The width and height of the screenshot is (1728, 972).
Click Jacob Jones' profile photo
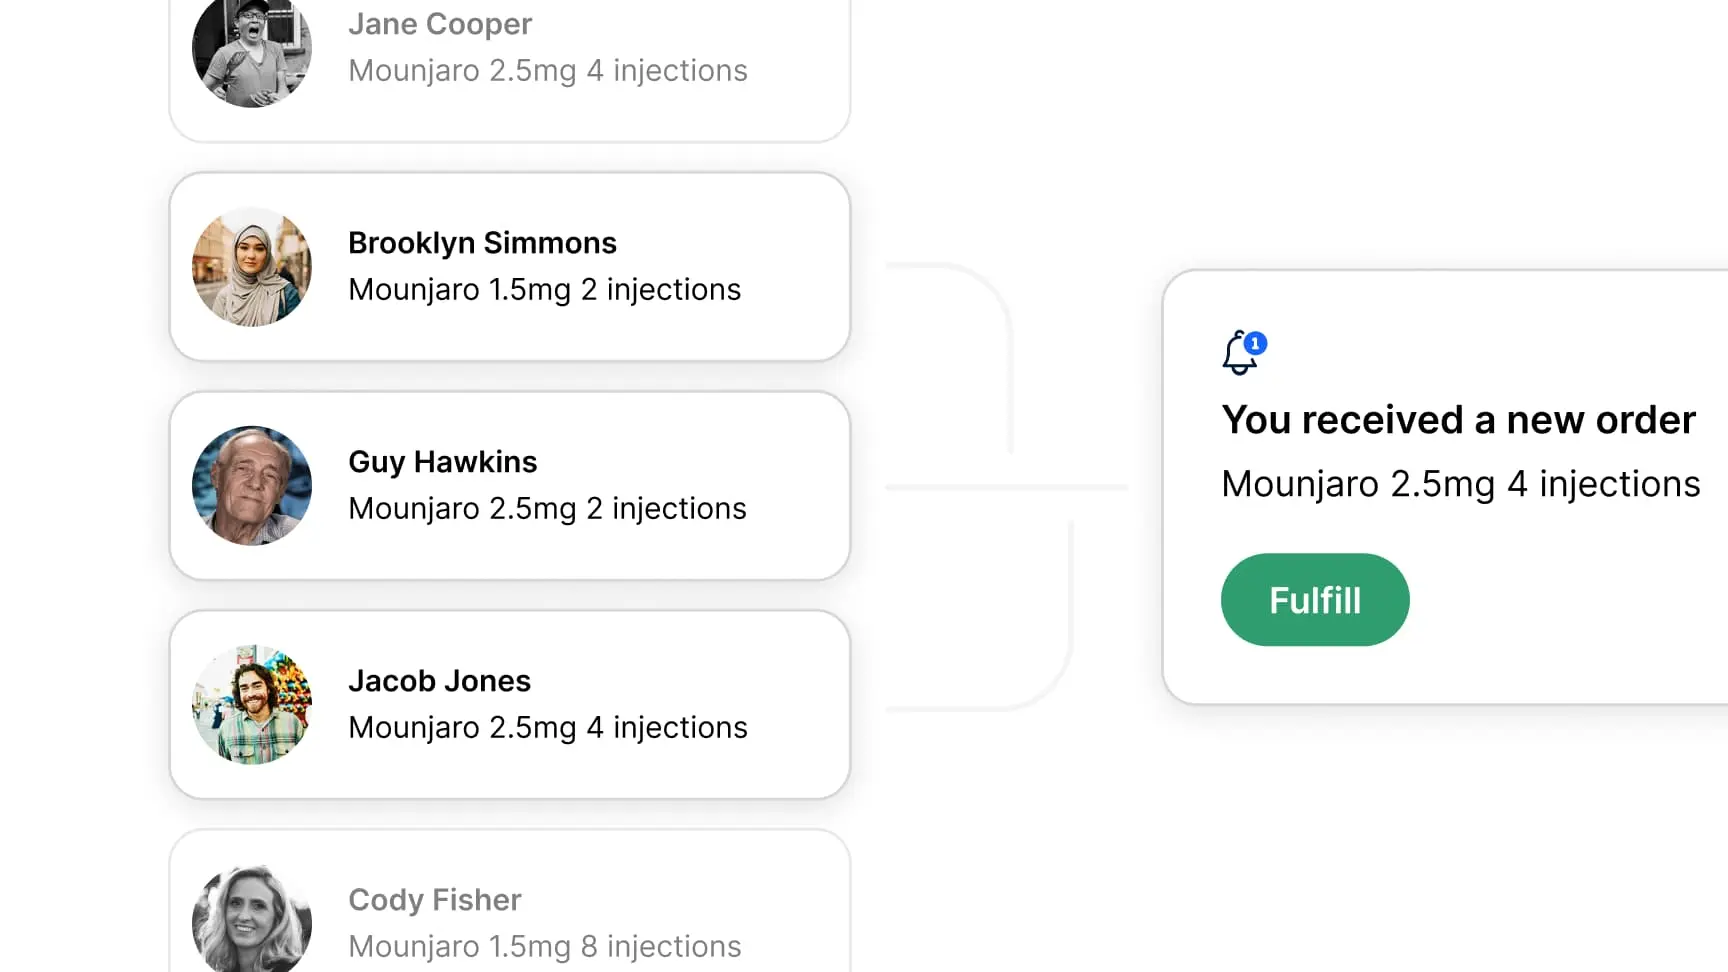point(252,705)
